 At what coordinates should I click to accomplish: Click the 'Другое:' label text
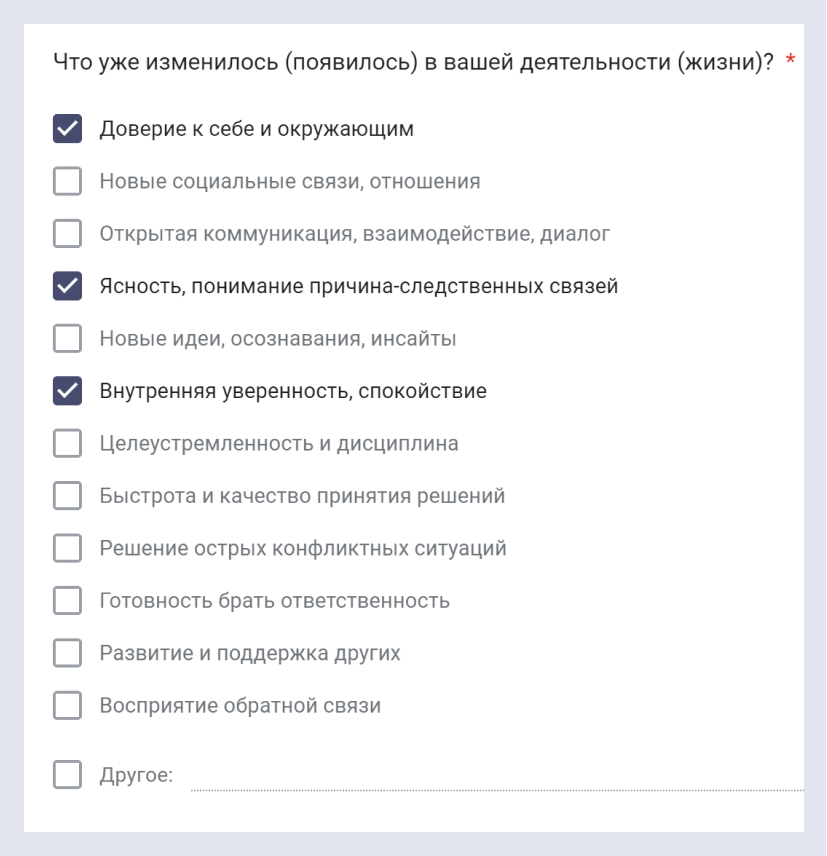[x=135, y=776]
